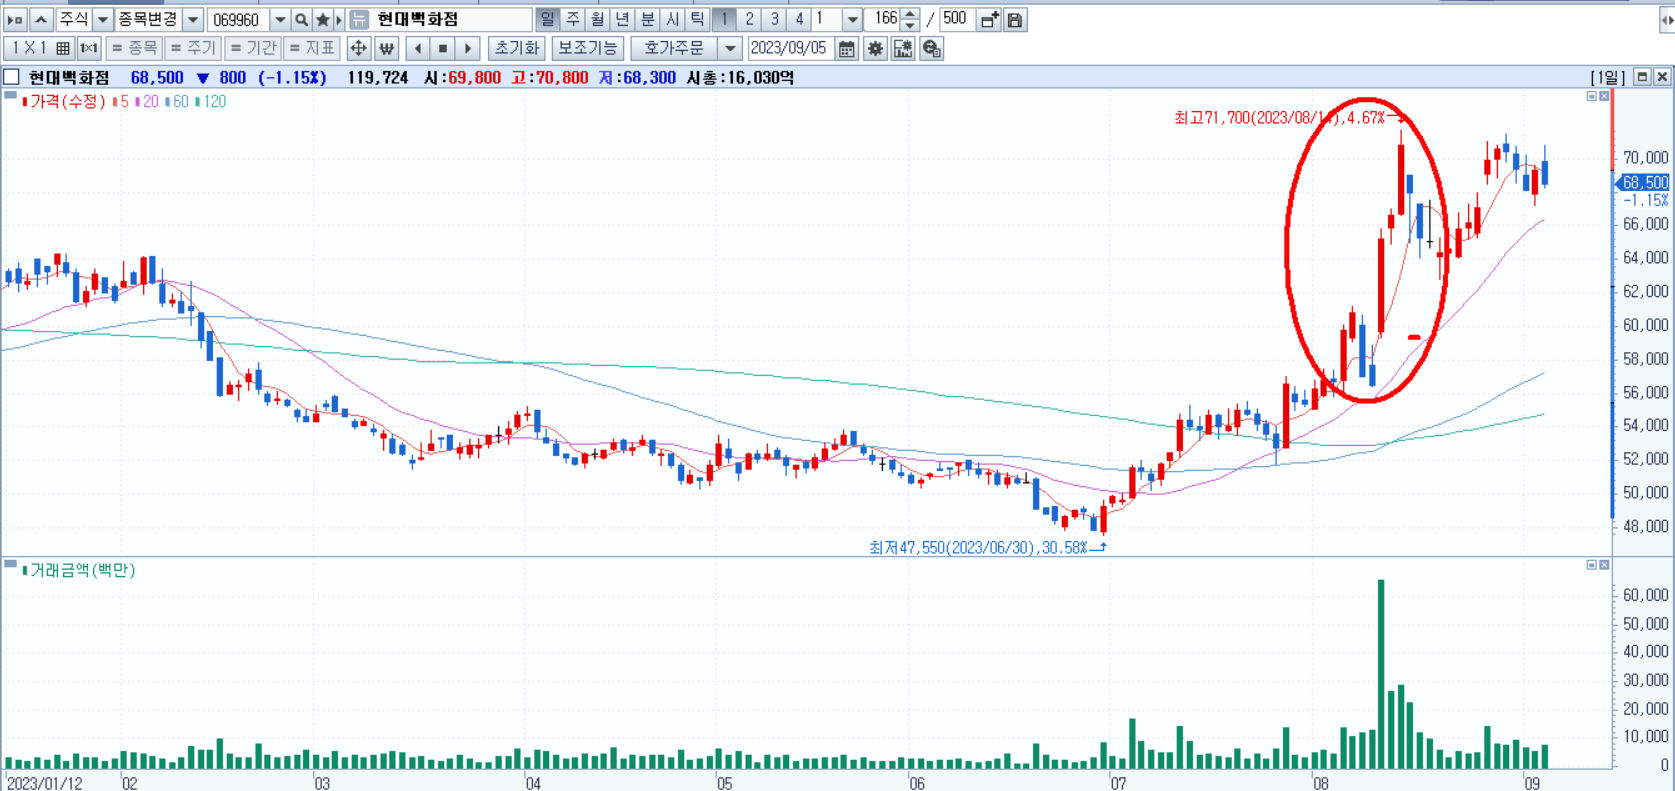Click the price legend handle icon
This screenshot has width=1675, height=791.
point(10,96)
